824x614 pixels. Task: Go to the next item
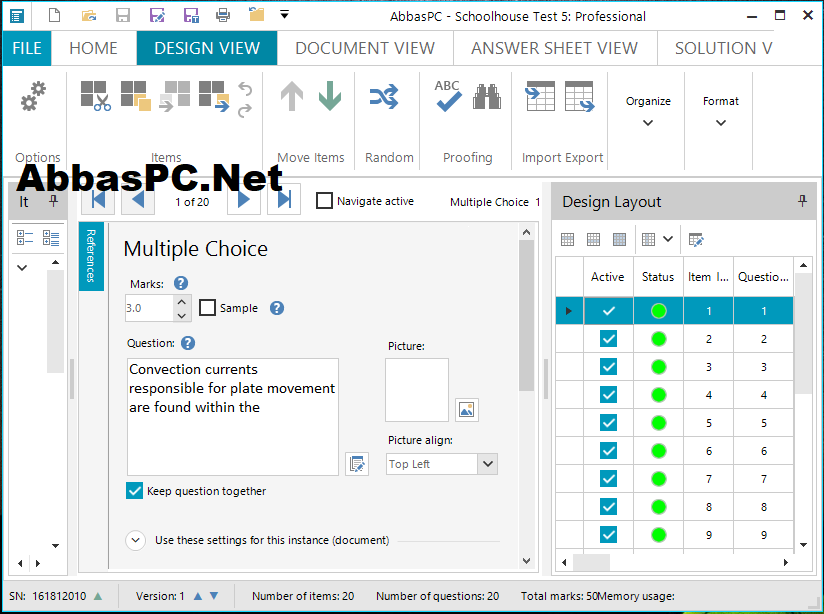pos(244,199)
